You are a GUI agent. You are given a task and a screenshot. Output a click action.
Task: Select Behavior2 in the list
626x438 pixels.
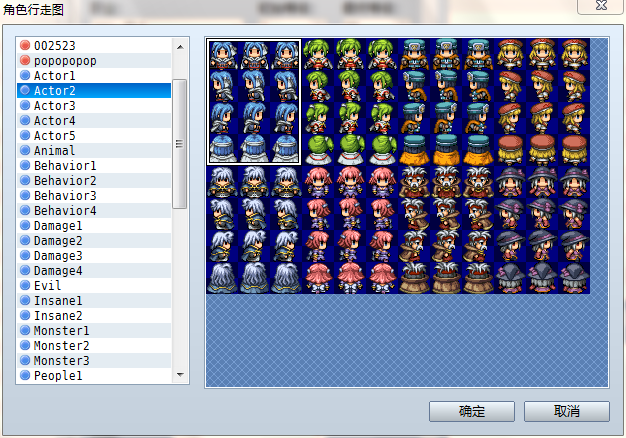[x=94, y=180]
